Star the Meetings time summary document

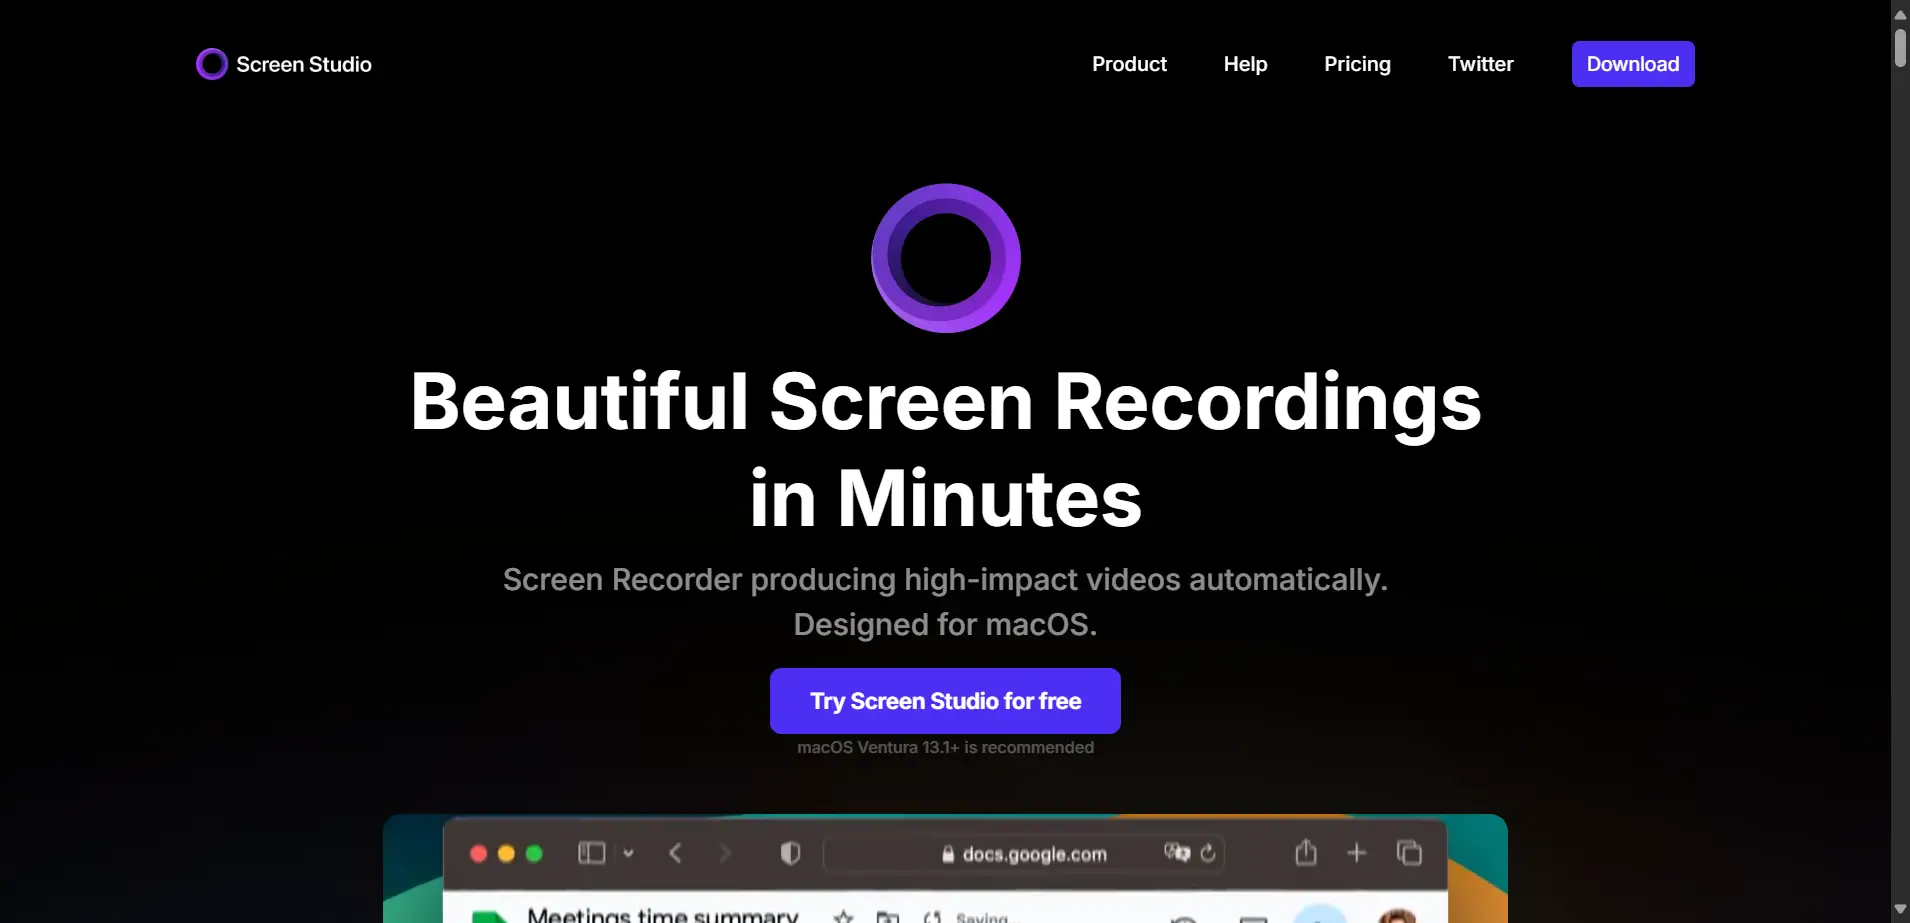tap(845, 917)
